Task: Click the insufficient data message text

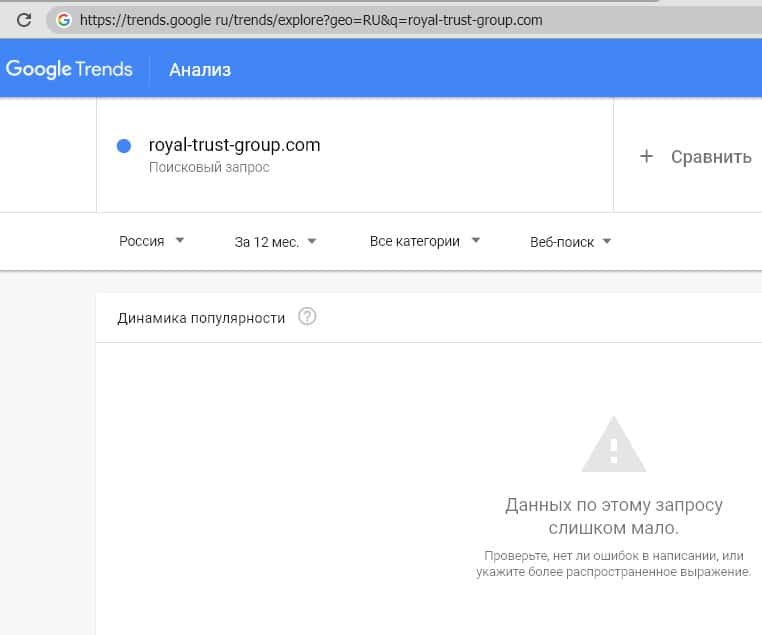Action: pyautogui.click(x=613, y=516)
